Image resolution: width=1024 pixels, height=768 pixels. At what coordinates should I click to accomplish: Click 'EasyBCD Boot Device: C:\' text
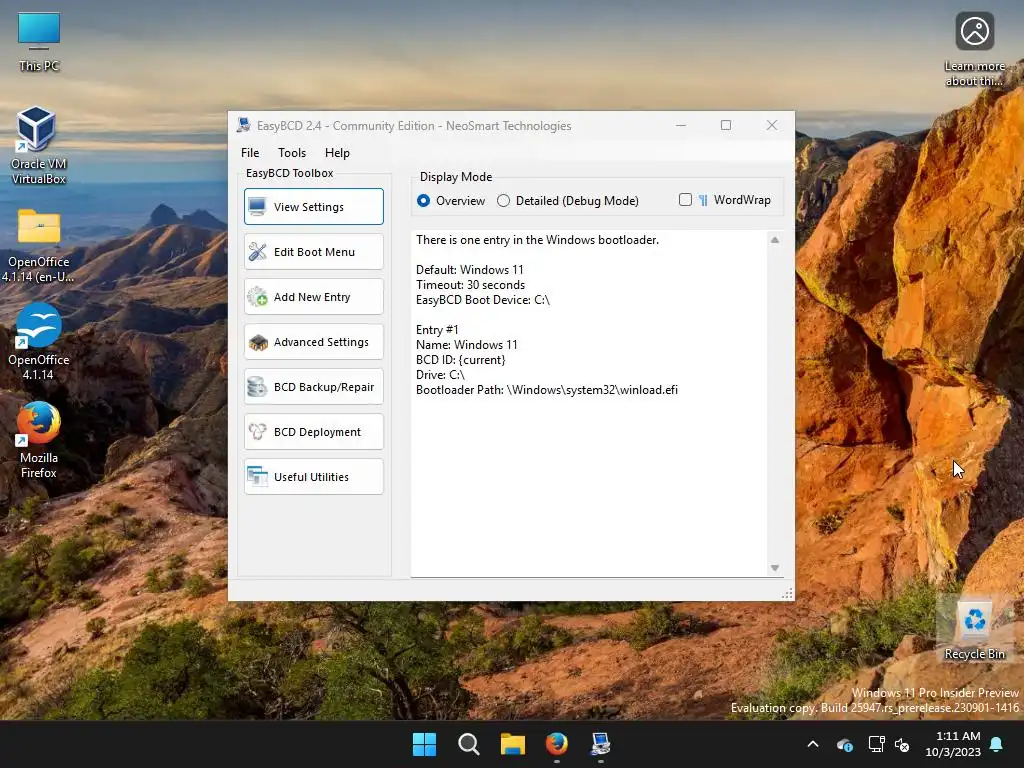pyautogui.click(x=483, y=300)
